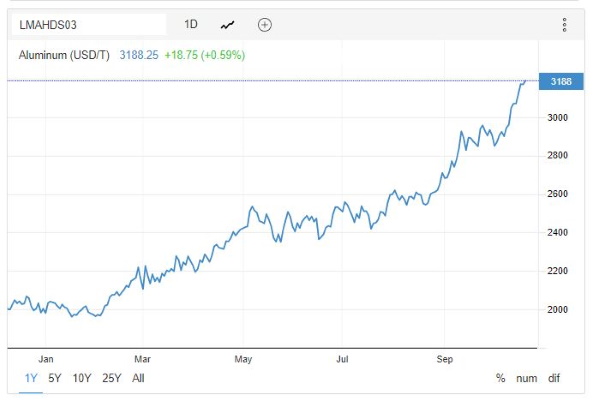Switch to the 5Y time range
Screen dimensions: 600x402
[x=55, y=378]
